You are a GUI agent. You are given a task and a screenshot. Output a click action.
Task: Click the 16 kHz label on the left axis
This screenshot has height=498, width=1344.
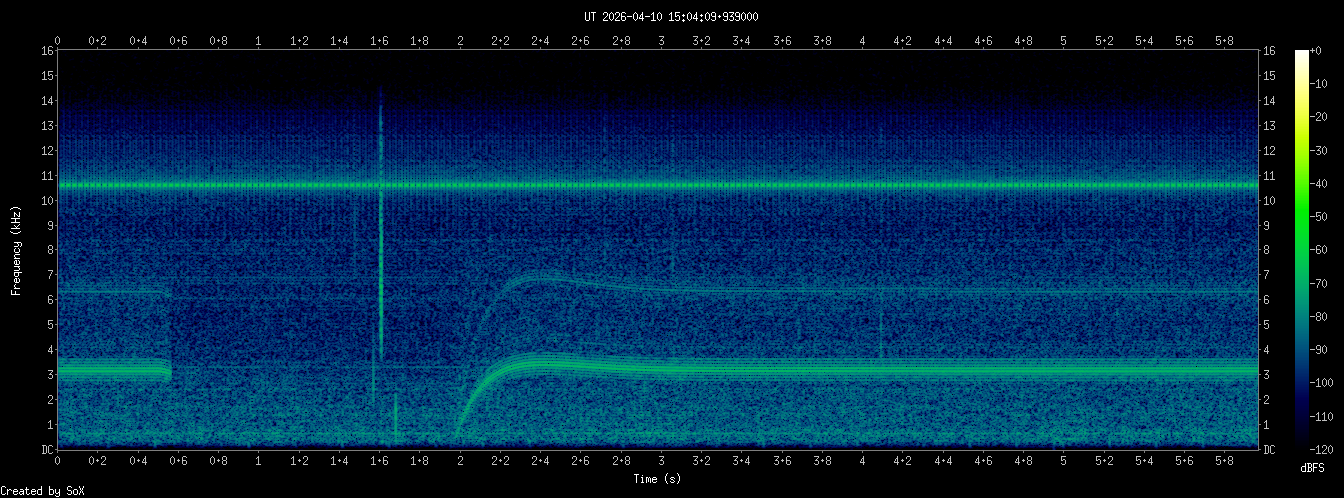(x=47, y=51)
